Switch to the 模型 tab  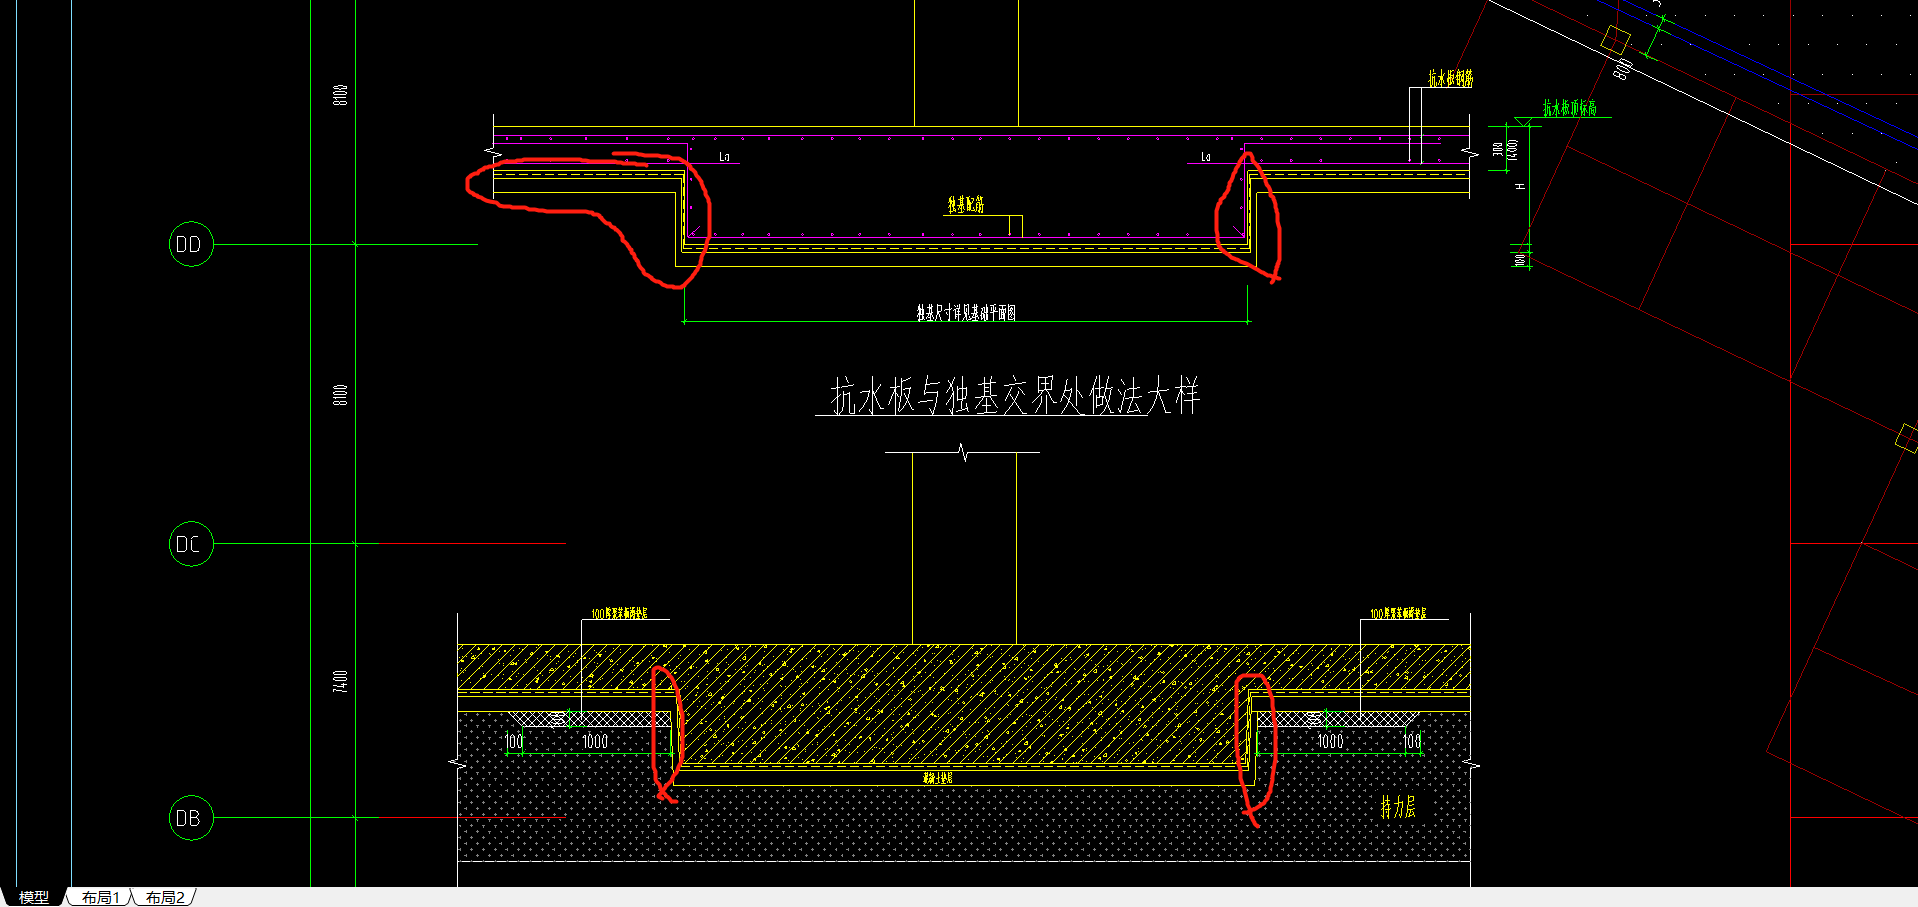click(34, 897)
